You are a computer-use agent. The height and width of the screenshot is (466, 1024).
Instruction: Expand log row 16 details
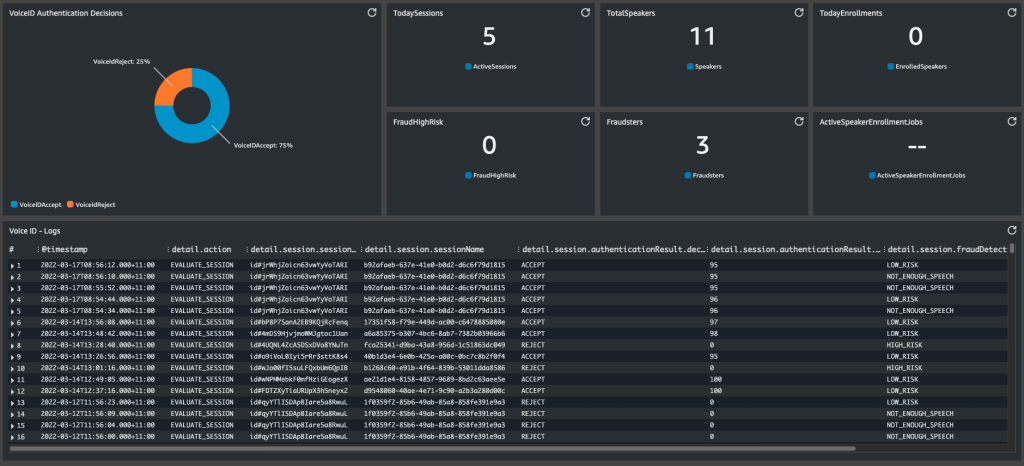tap(13, 437)
